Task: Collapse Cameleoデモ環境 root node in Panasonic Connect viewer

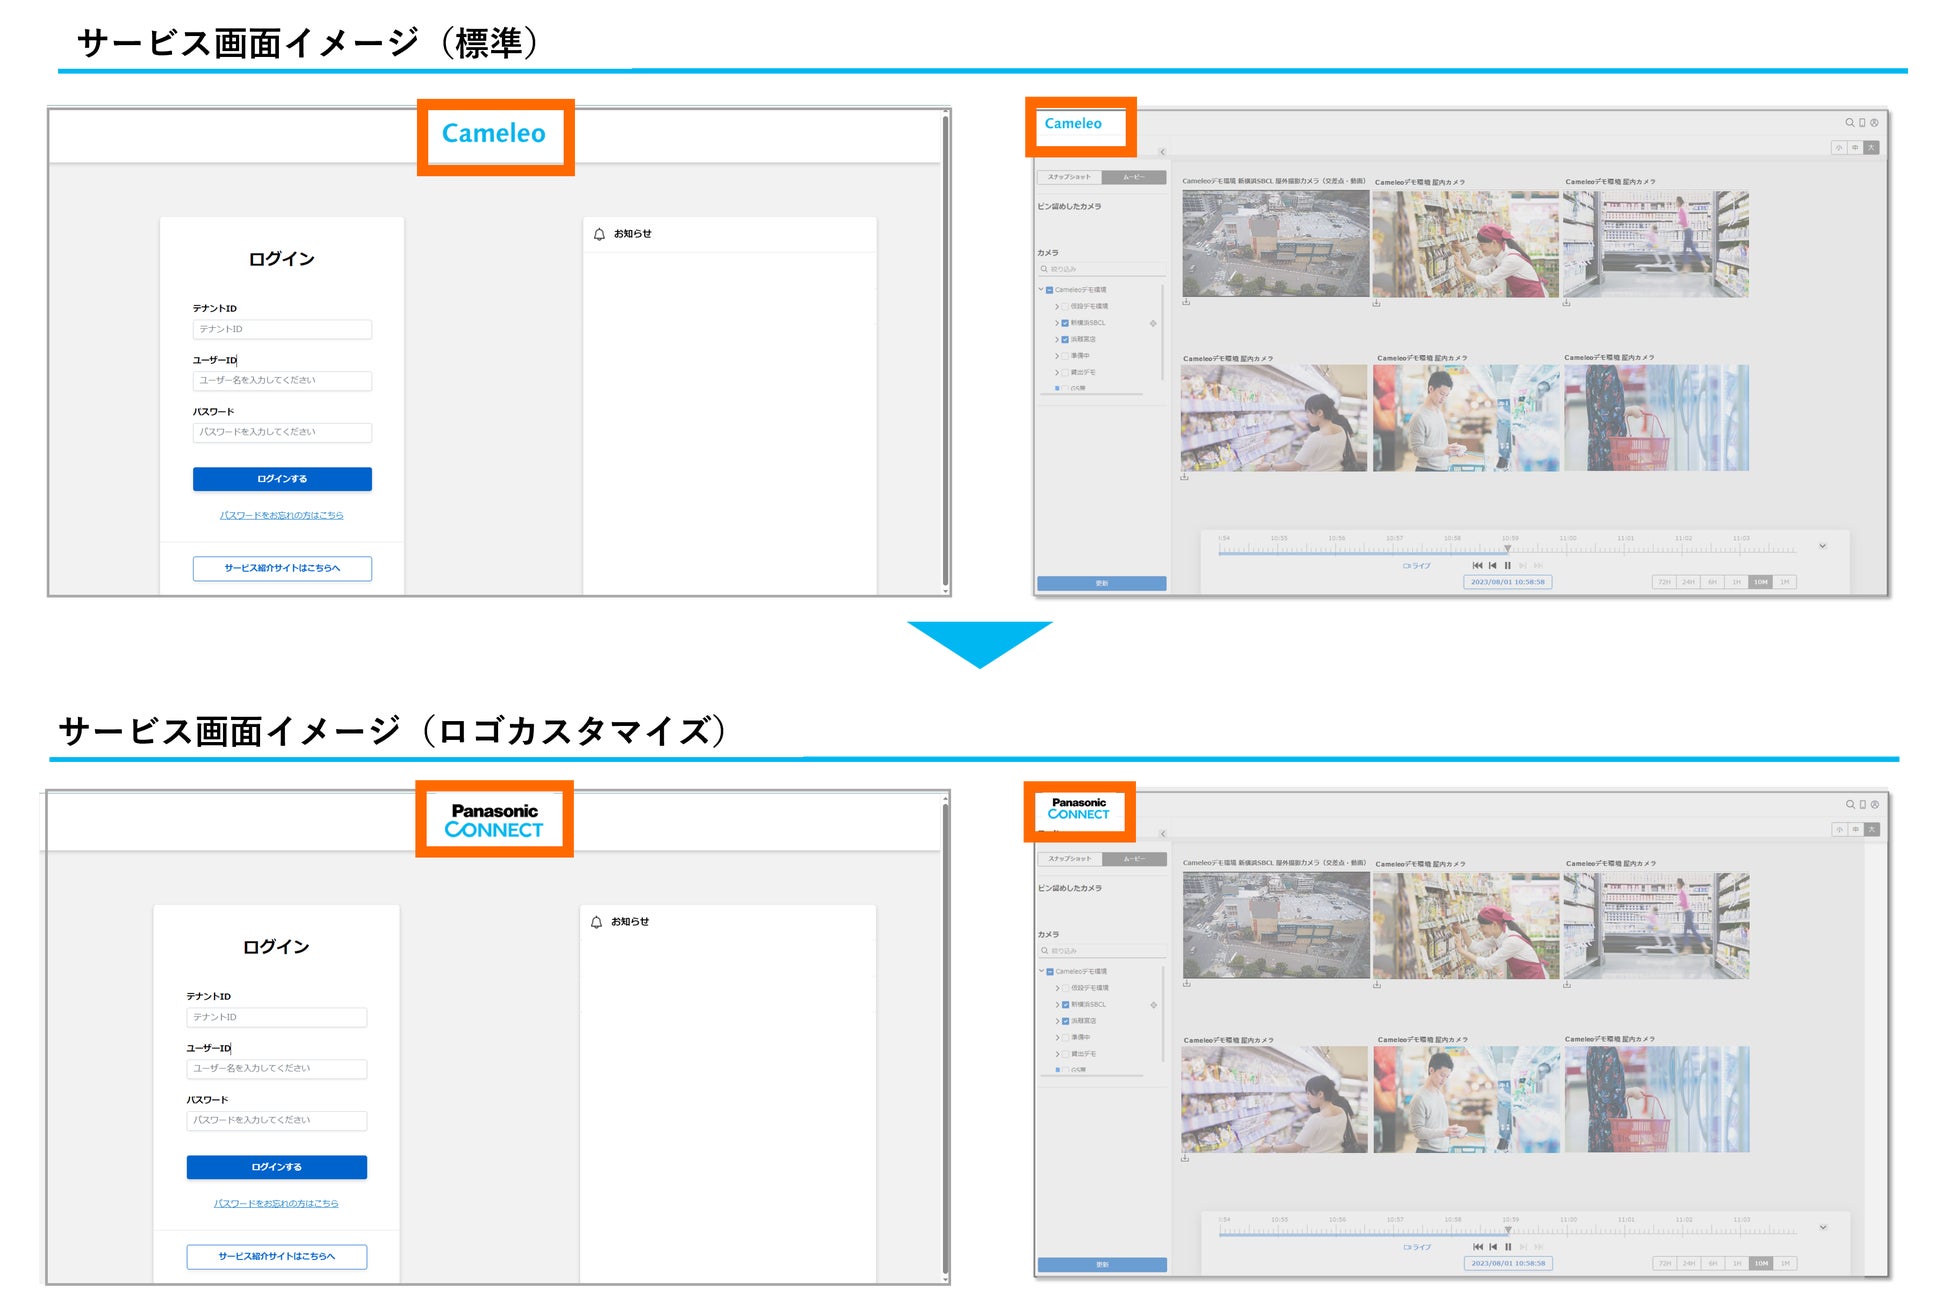Action: 1041,971
